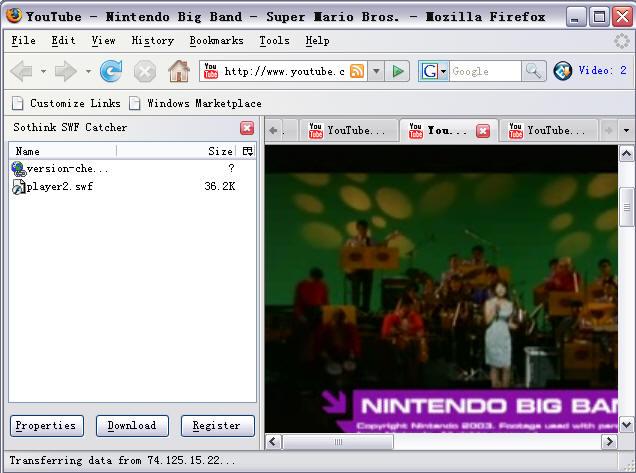Click the Video: 2 link in toolbar

tap(603, 71)
